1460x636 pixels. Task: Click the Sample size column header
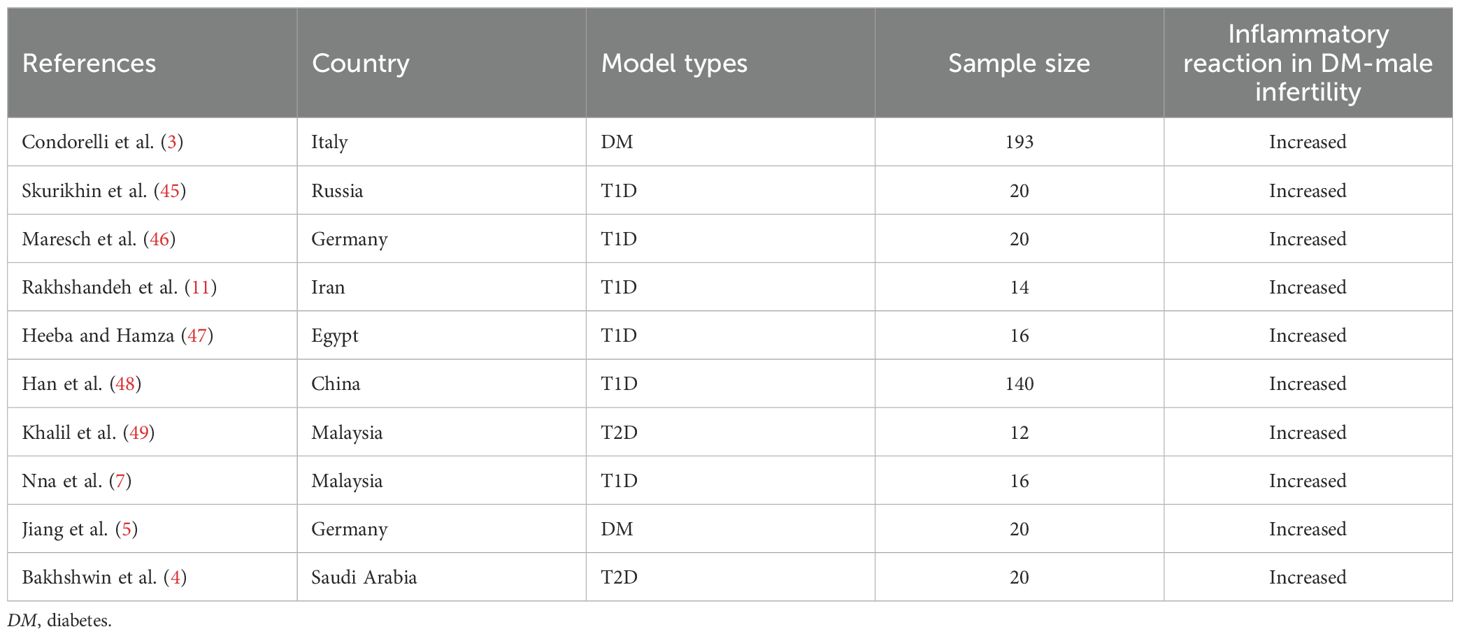(1018, 63)
